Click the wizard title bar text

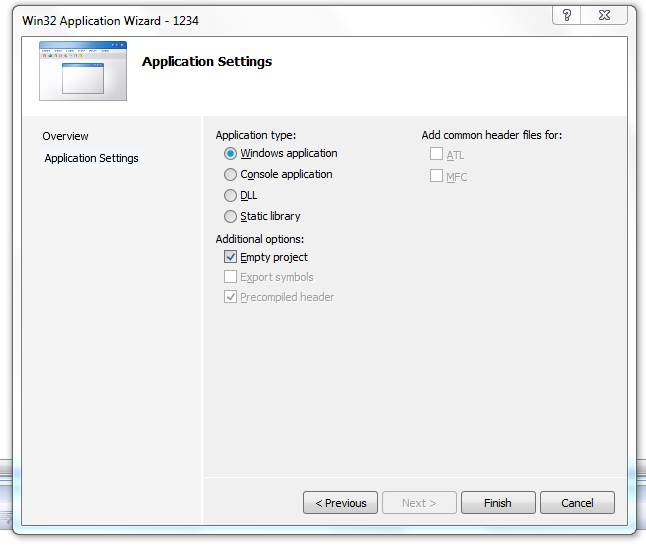pyautogui.click(x=110, y=21)
